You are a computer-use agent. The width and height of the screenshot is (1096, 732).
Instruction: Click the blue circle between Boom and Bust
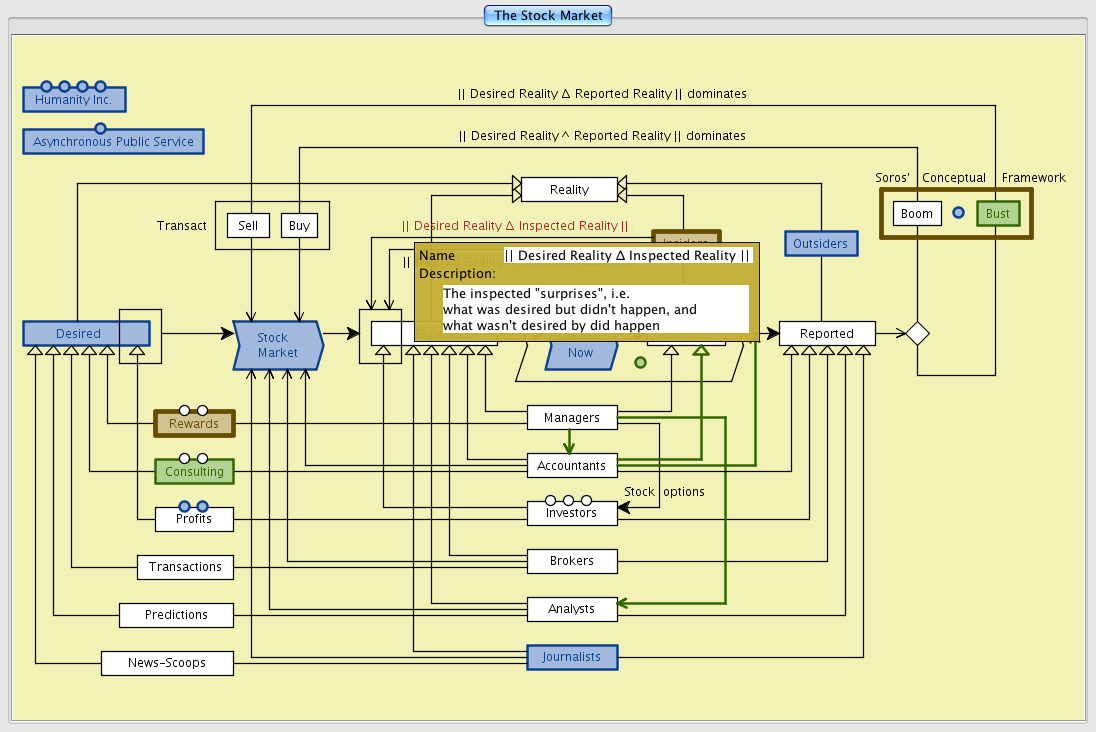pyautogui.click(x=958, y=213)
